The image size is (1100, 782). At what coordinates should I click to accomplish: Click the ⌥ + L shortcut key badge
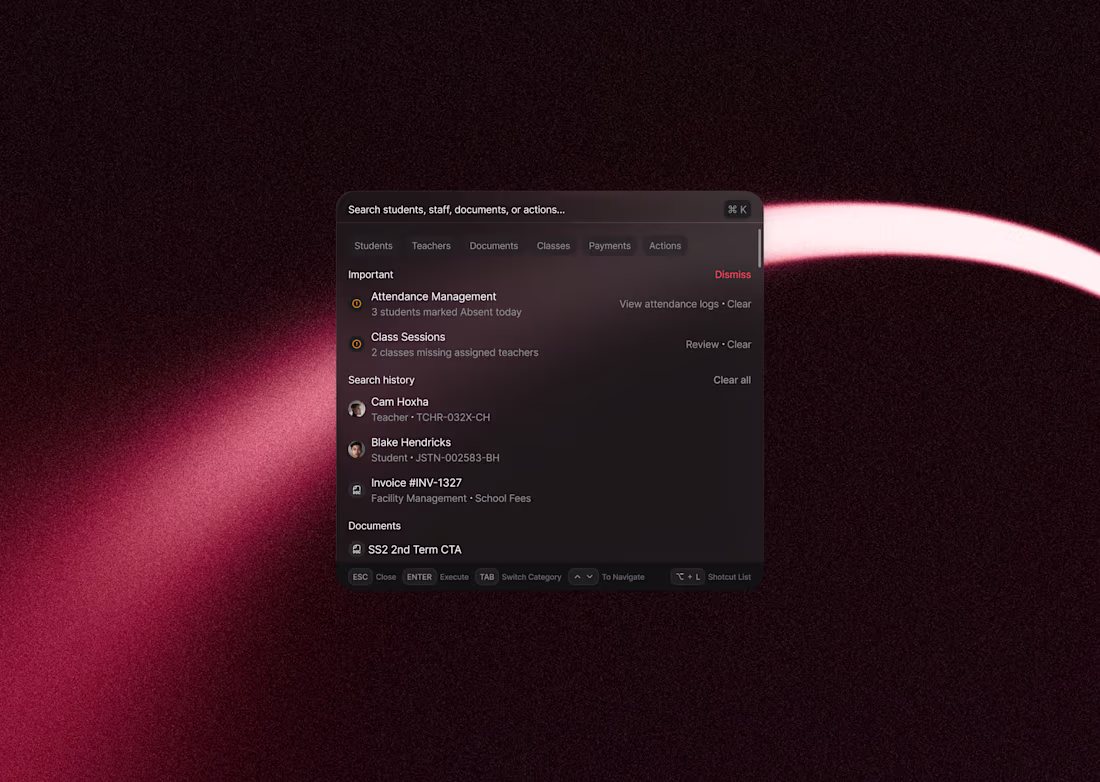pos(688,577)
